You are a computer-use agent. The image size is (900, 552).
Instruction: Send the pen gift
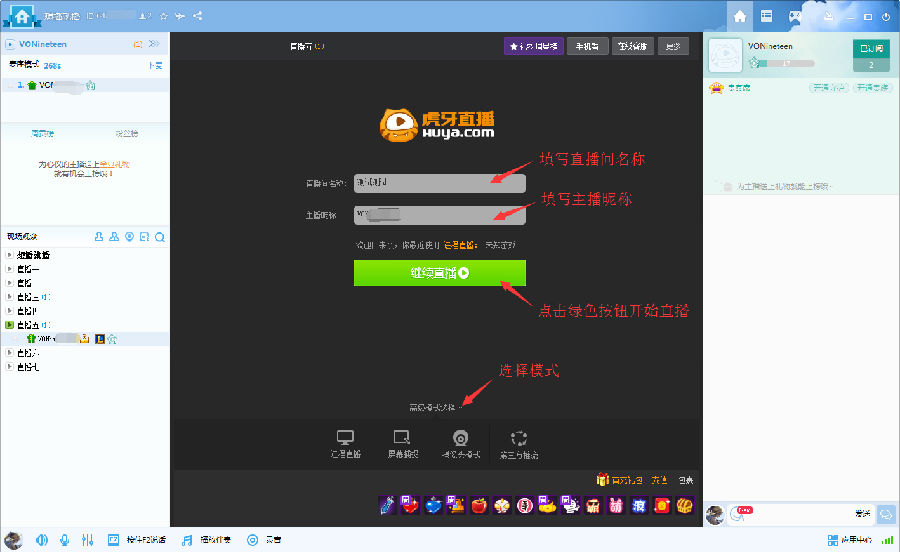click(x=387, y=506)
